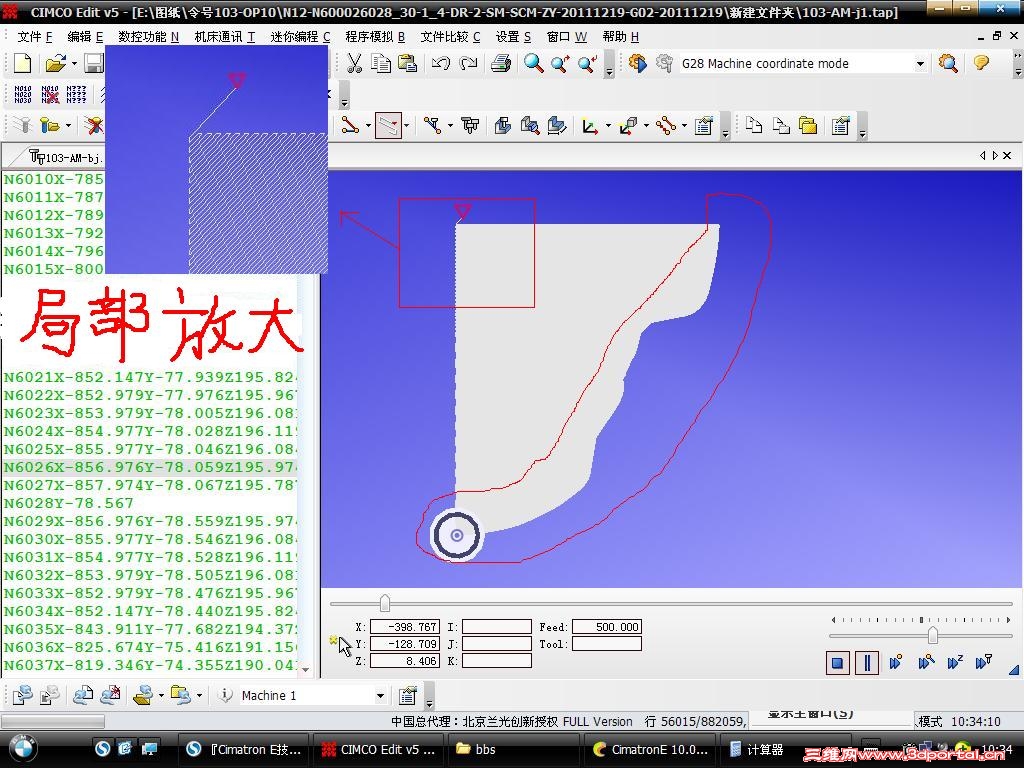1024x768 pixels.
Task: Adjust the simulation speed slider handle
Action: pos(933,635)
